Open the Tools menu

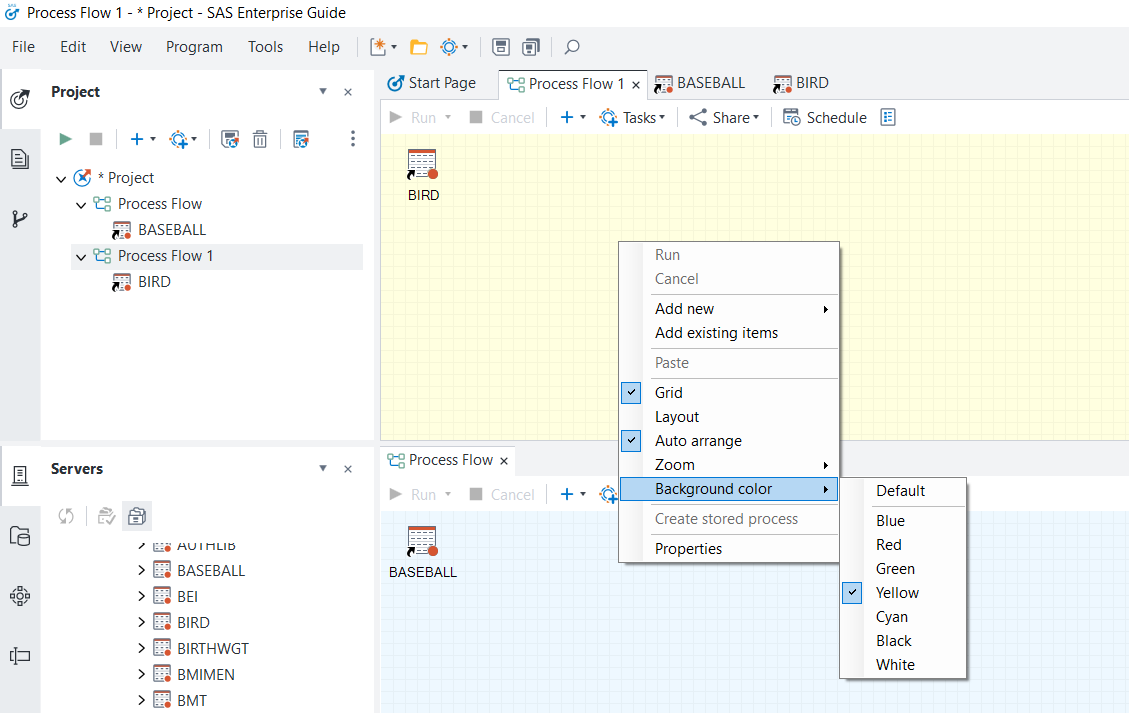coord(265,47)
